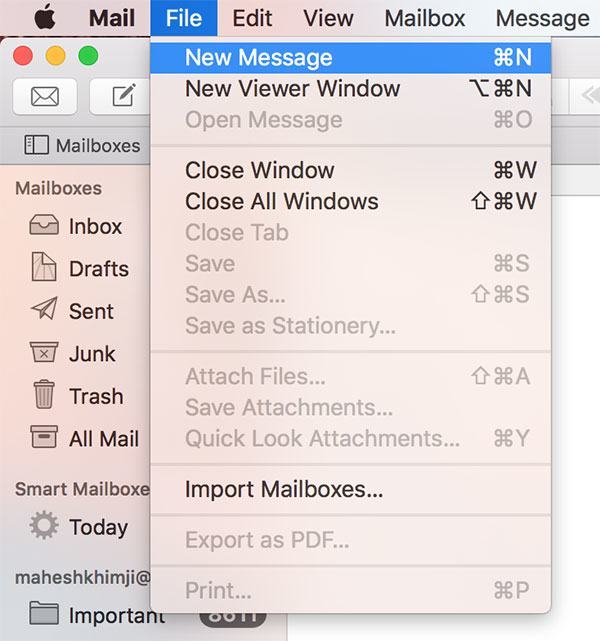Open the Mail application menu
Viewport: 600px width, 641px height.
click(112, 18)
